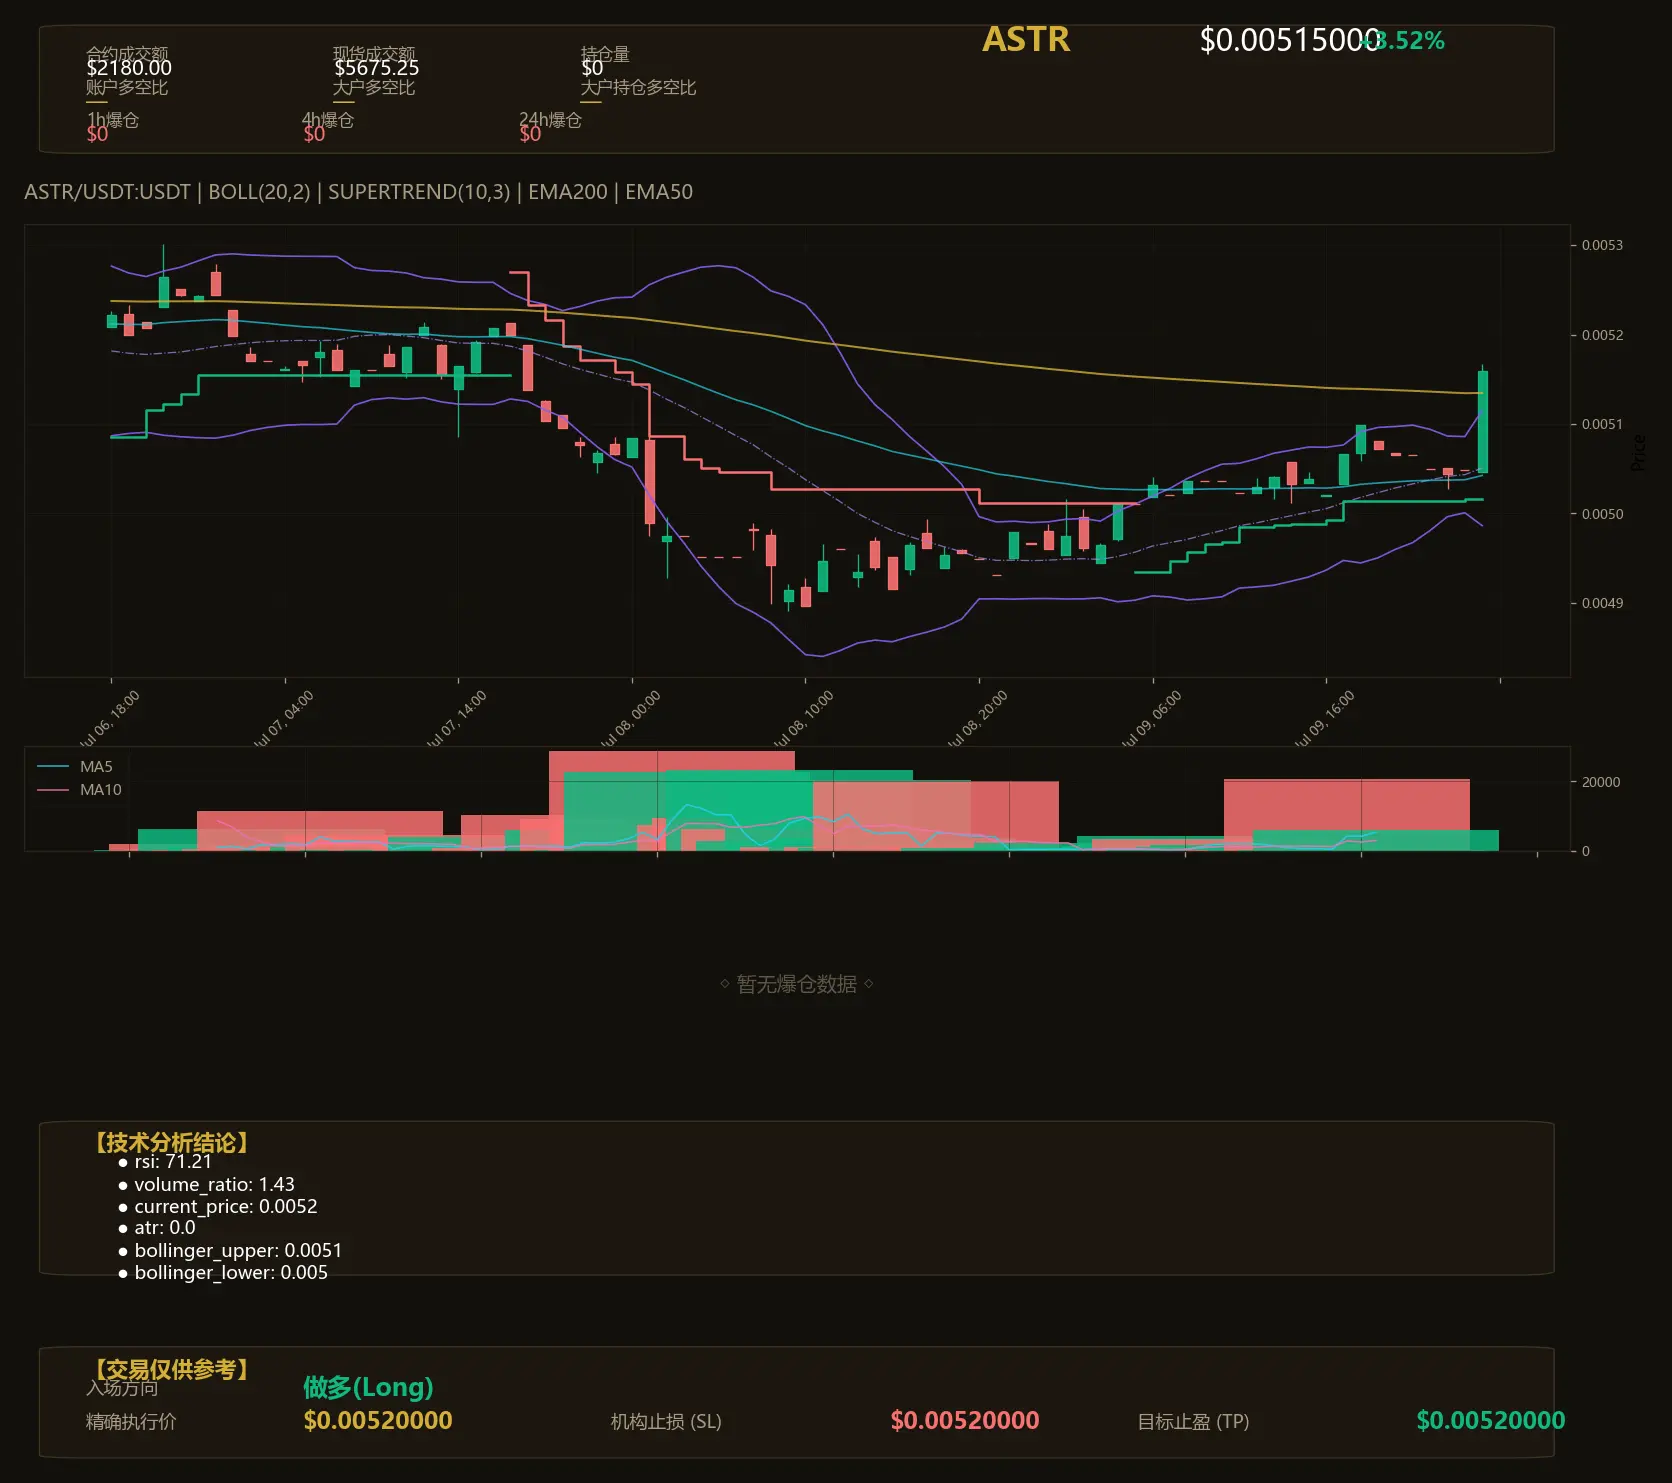Viewport: 1672px width, 1483px height.
Task: Click the 【技术分析结论】 heading
Action: [170, 1143]
